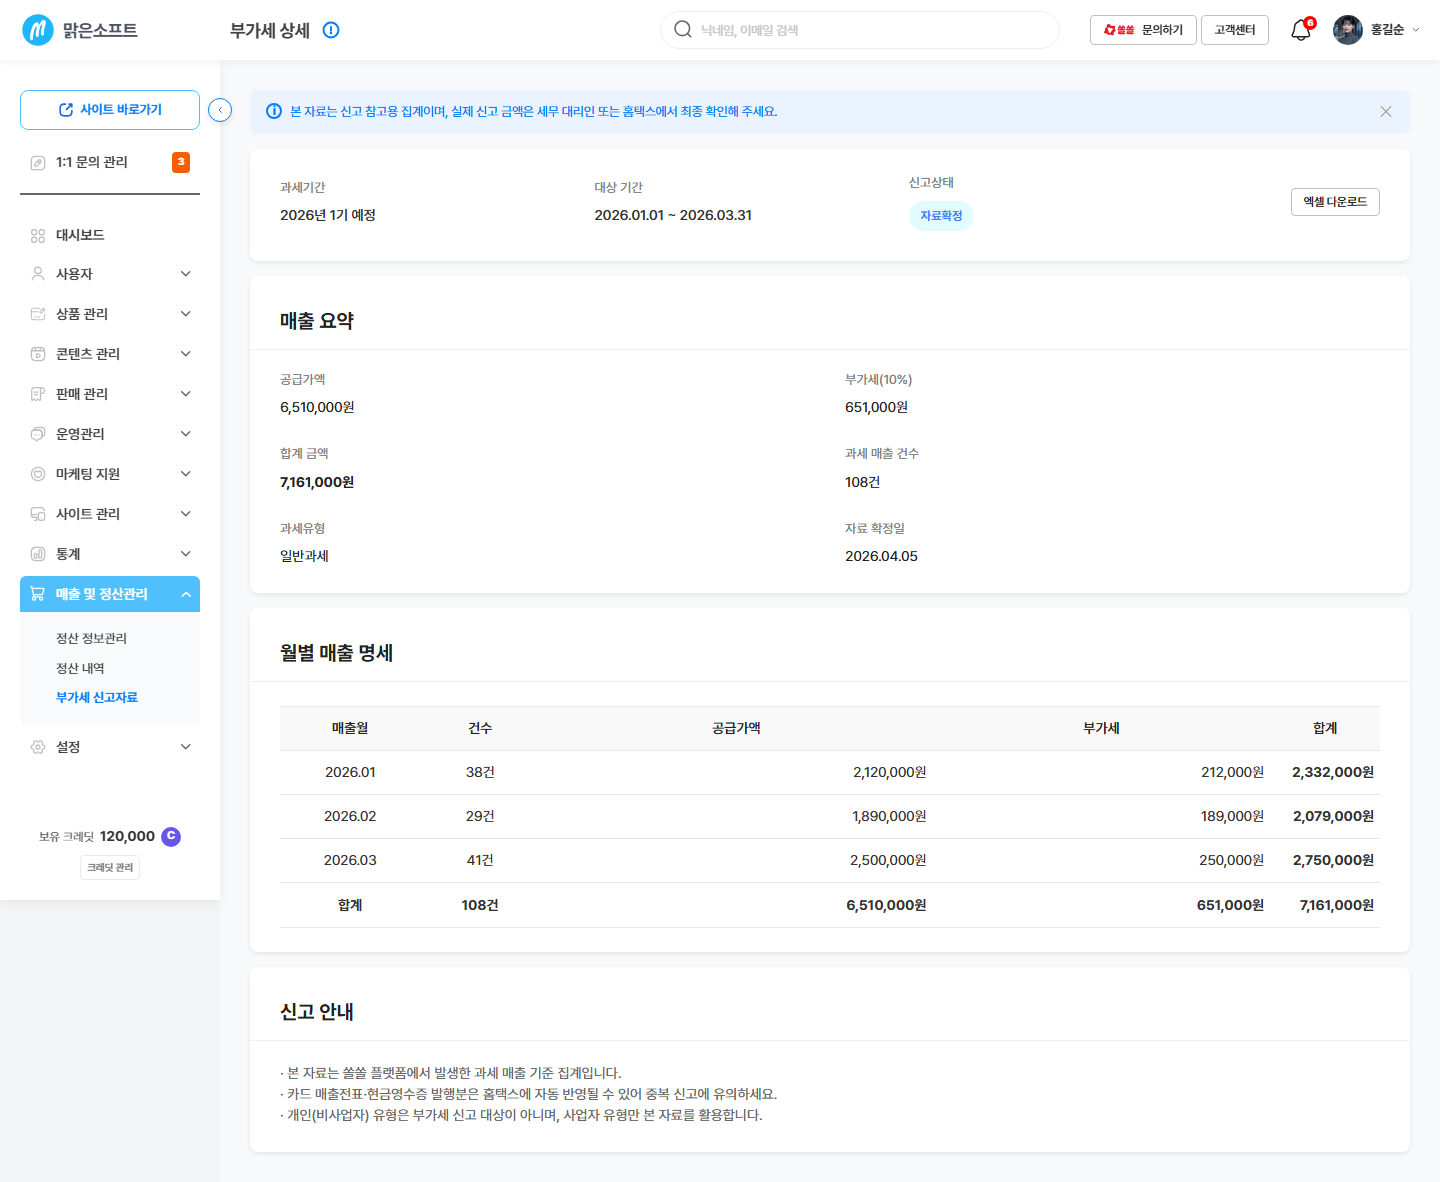
Task: Click the 맑은소프트 logo icon
Action: click(38, 30)
